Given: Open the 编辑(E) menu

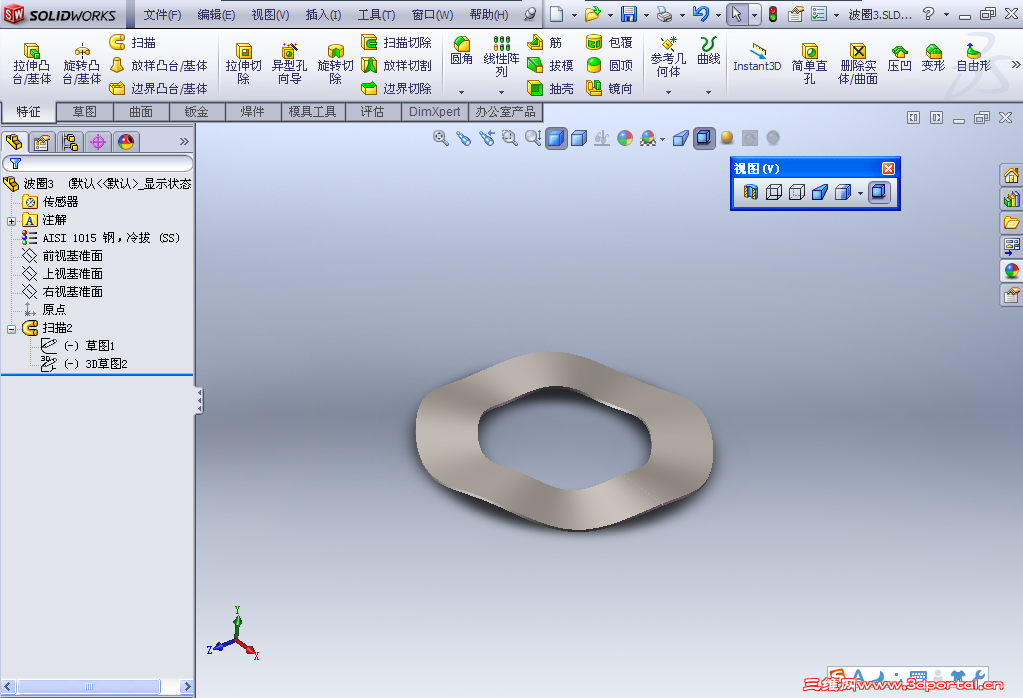Looking at the screenshot, I should (216, 14).
